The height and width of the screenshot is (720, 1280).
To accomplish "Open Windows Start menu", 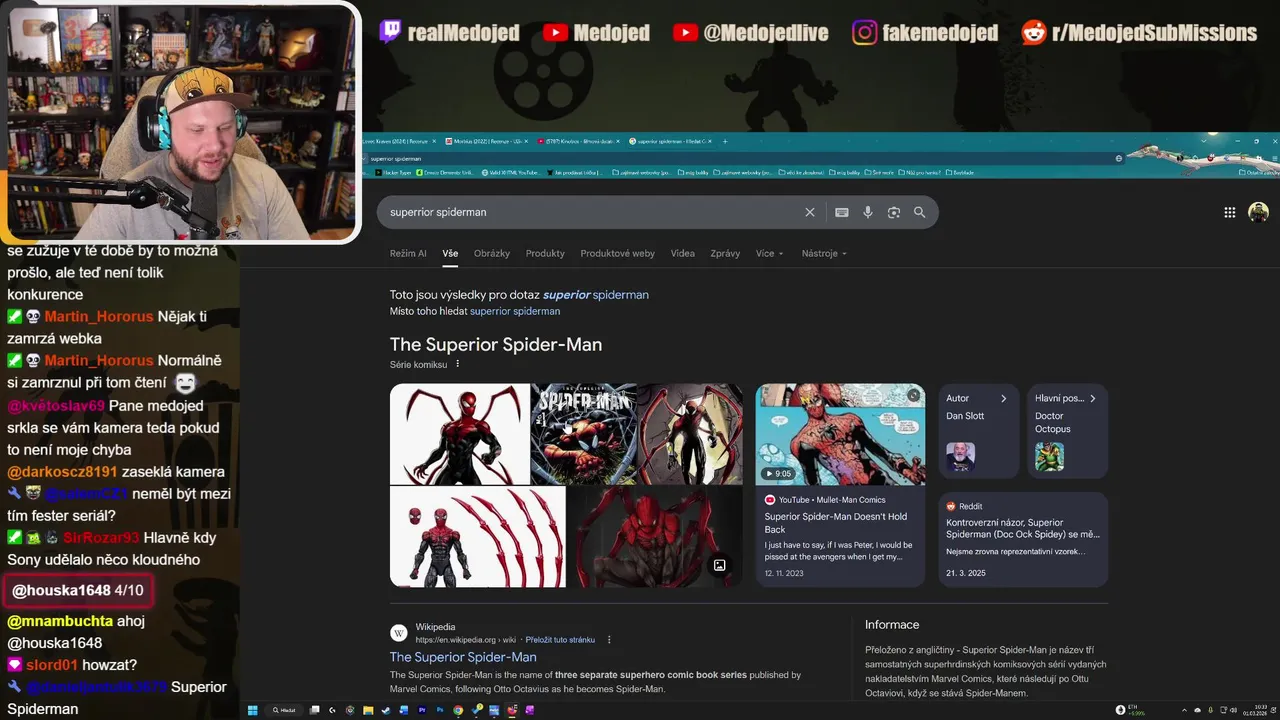I will coord(252,710).
